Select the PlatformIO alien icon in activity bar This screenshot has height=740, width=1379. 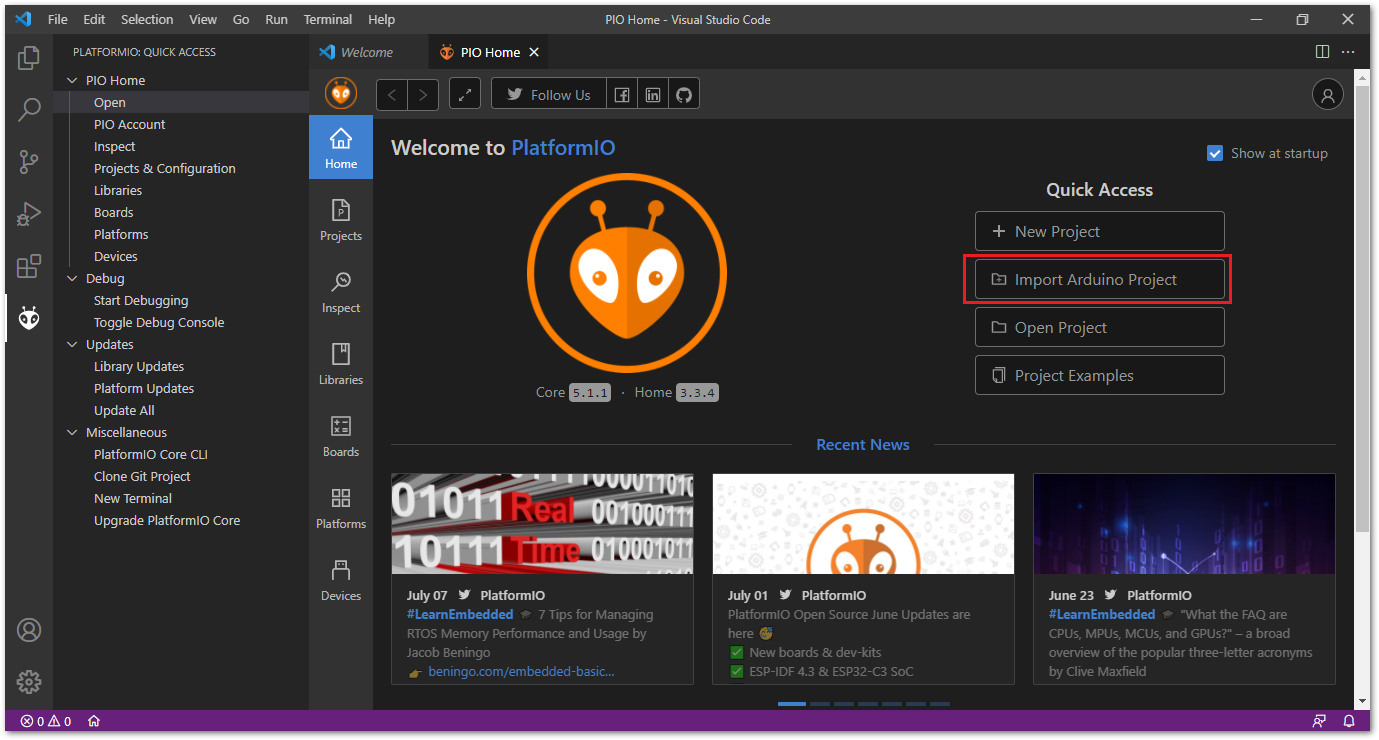[x=29, y=318]
